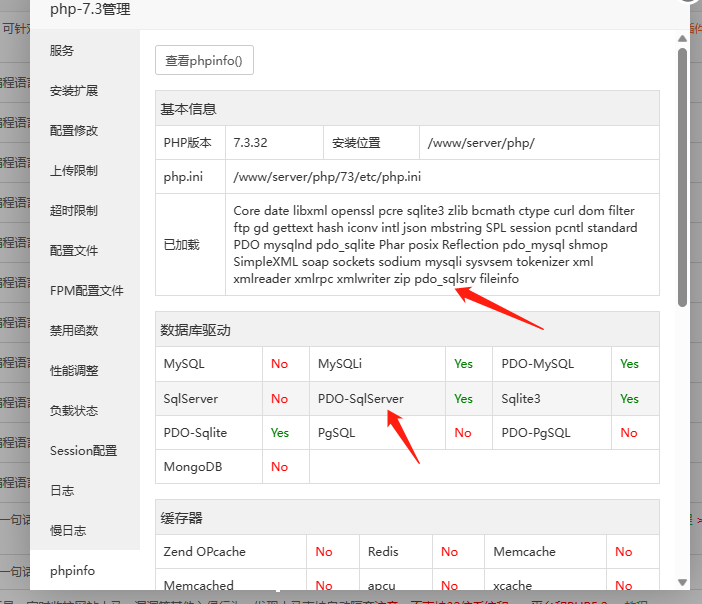Screen dimensions: 702x604
Task: Click the /www/server/php/ install path
Action: pos(481,143)
